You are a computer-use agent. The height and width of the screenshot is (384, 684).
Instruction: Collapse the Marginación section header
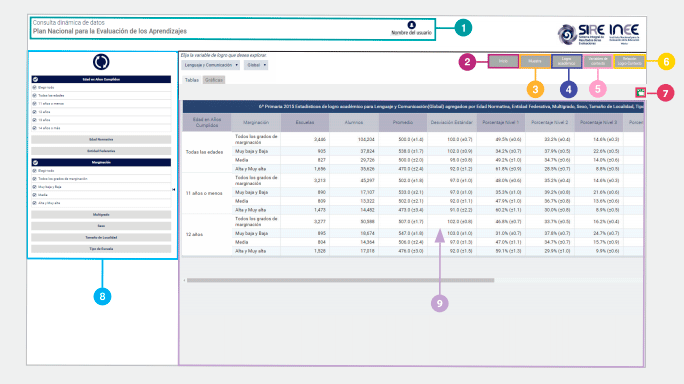(x=101, y=162)
